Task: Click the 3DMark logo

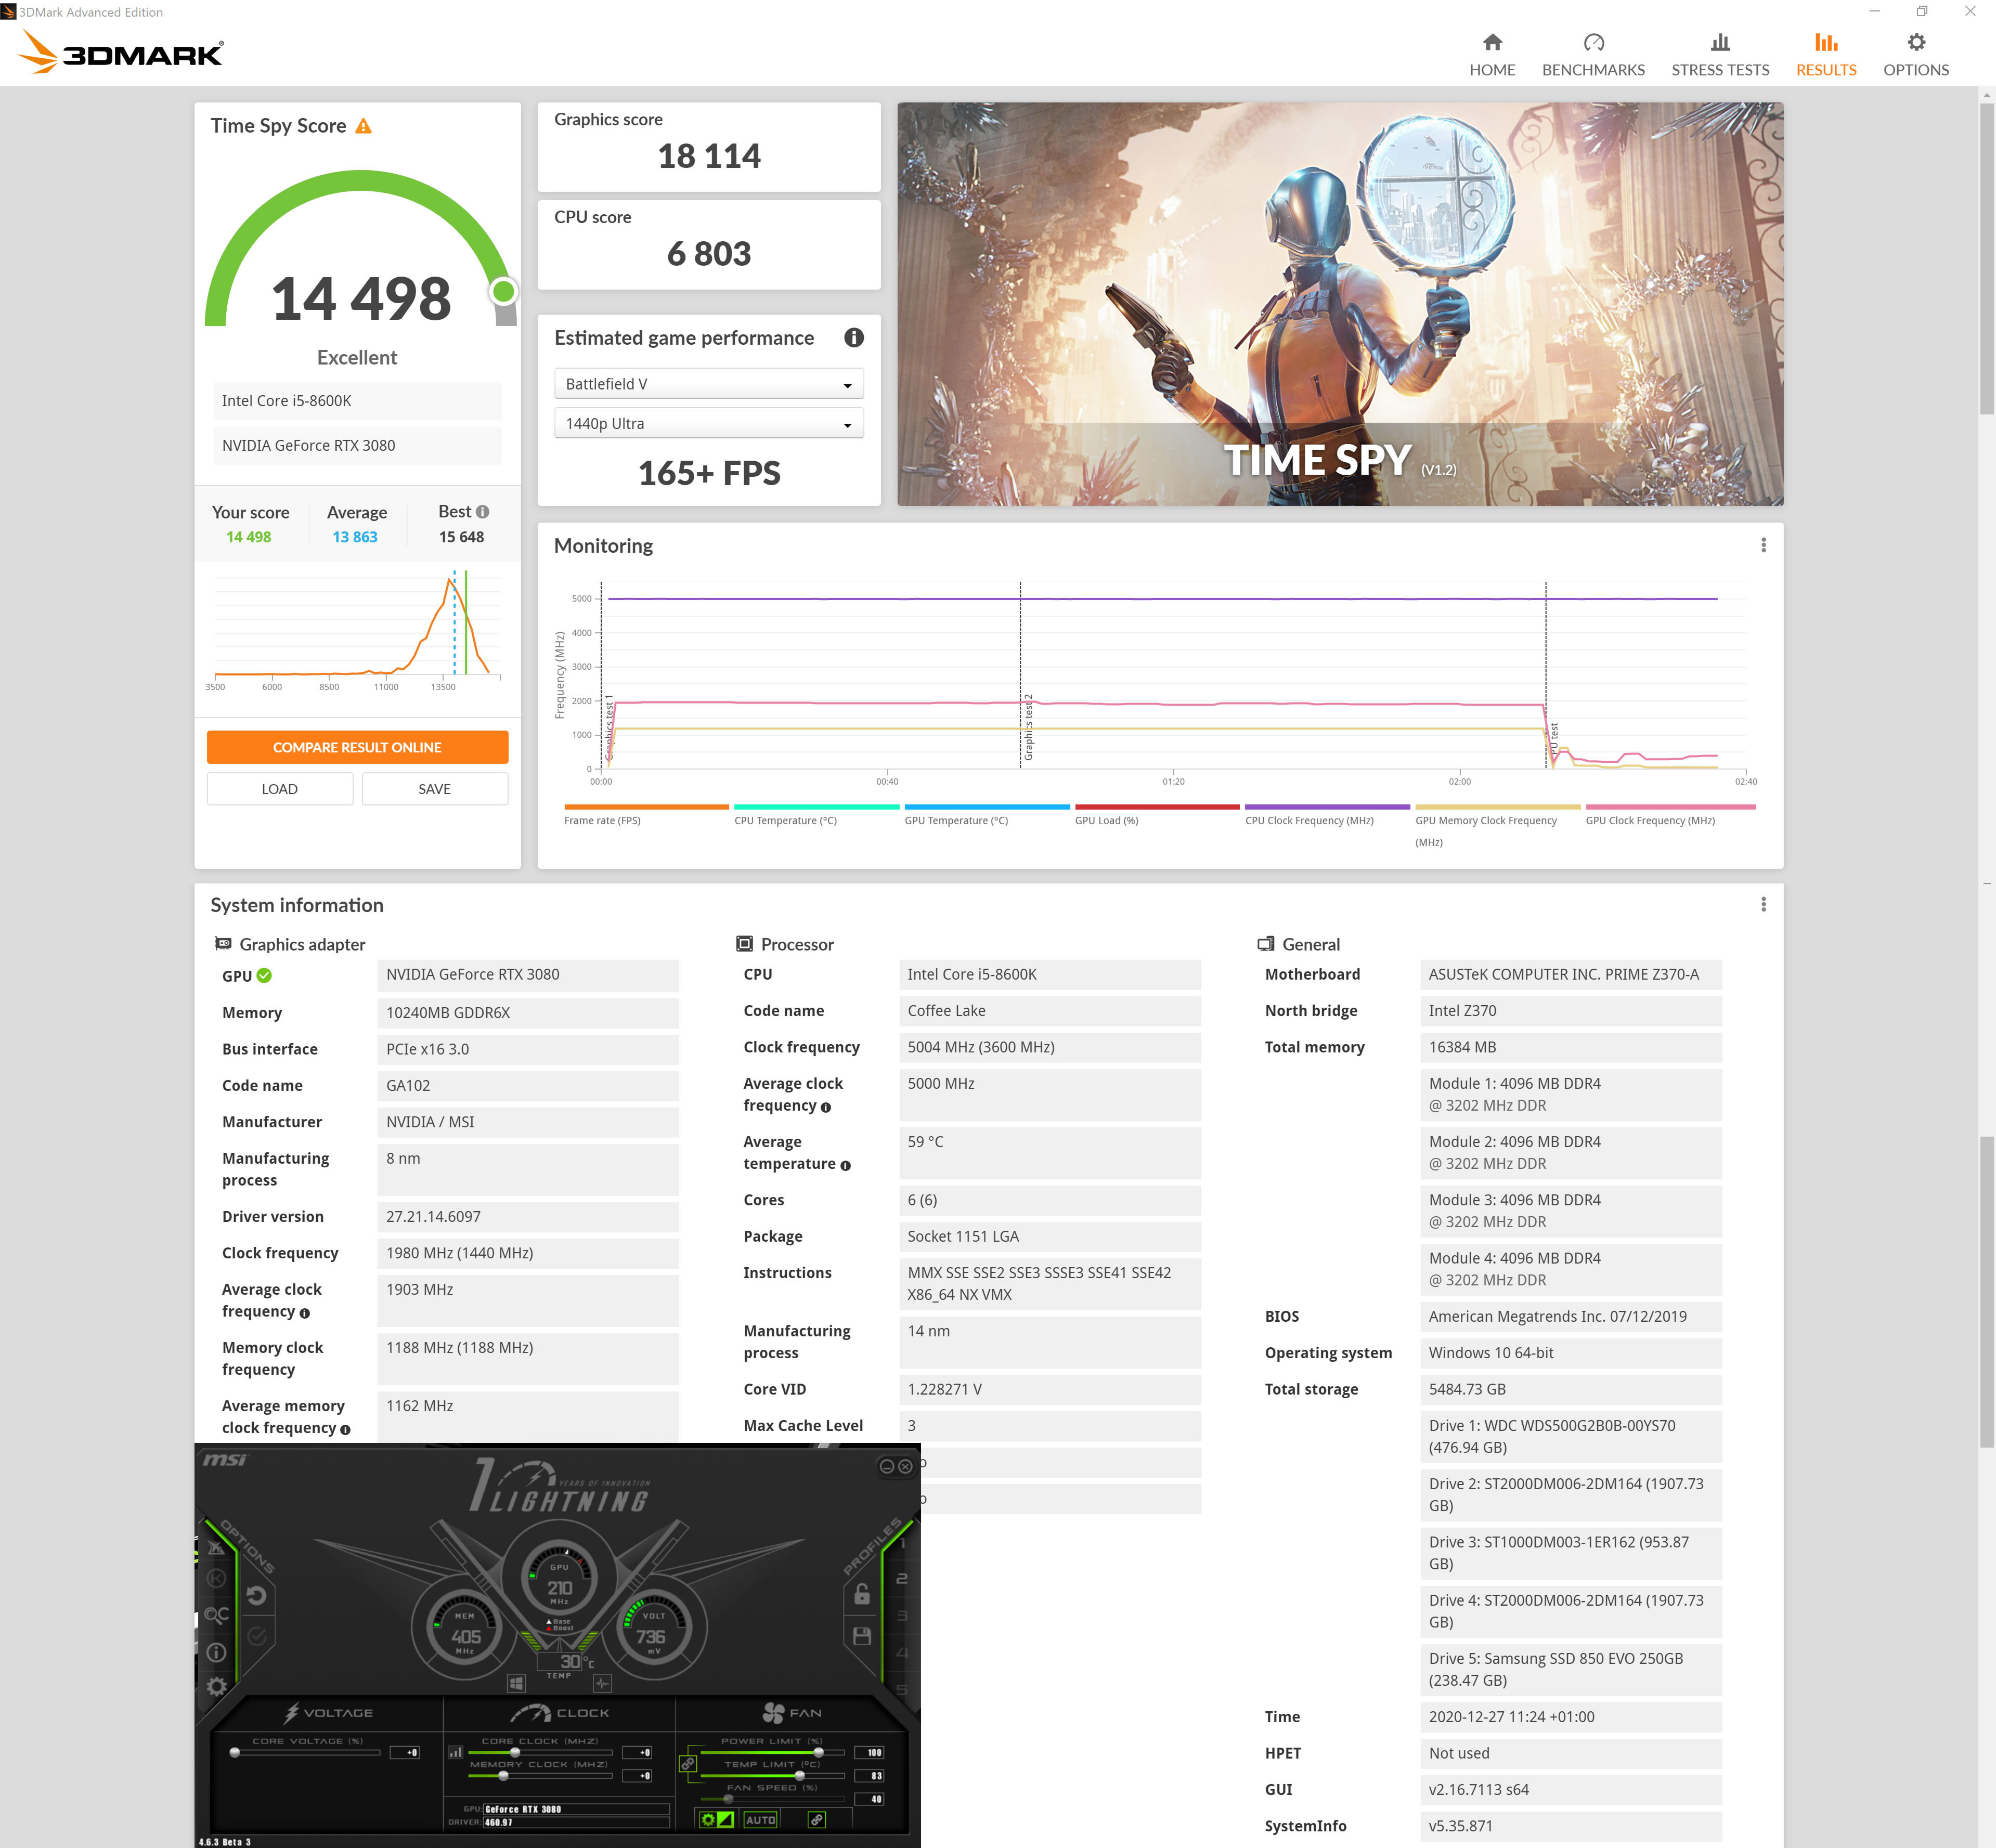Action: [x=122, y=52]
